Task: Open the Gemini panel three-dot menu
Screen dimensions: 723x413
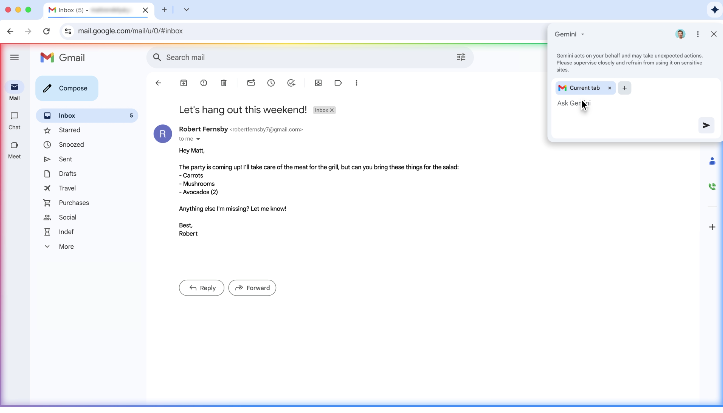Action: (x=698, y=34)
